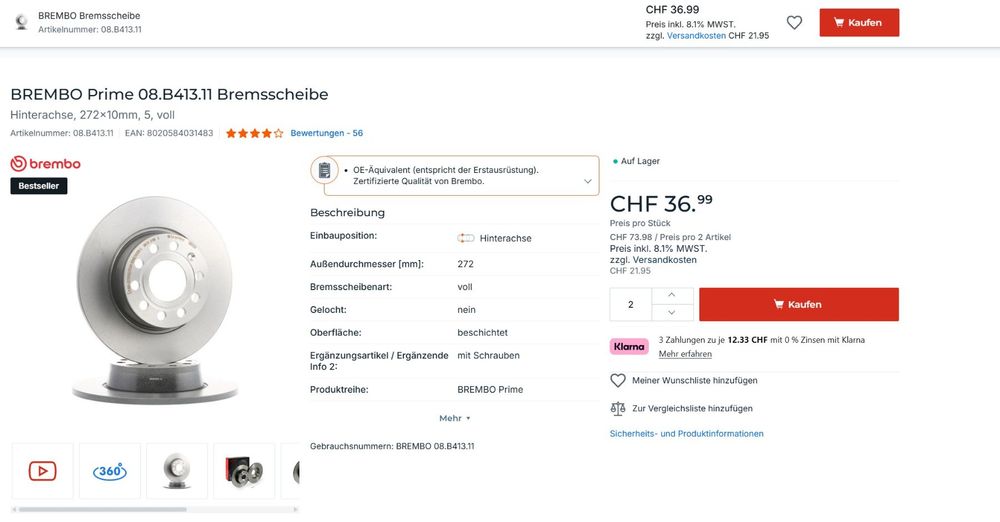This screenshot has height=522, width=1000.
Task: Decrease the quantity with the down arrow
Action: (672, 312)
